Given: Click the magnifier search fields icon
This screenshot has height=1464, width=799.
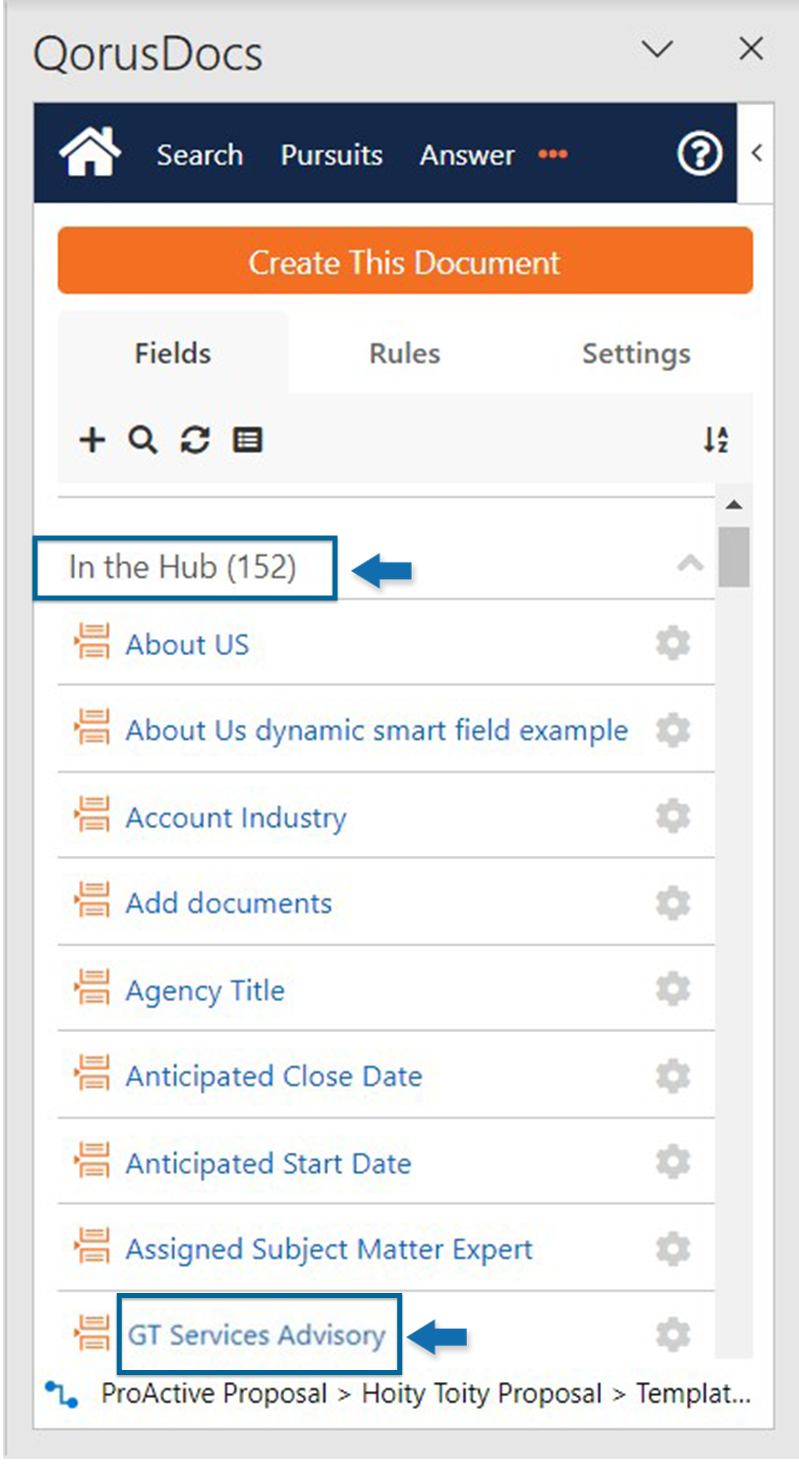Looking at the screenshot, I should coord(143,440).
